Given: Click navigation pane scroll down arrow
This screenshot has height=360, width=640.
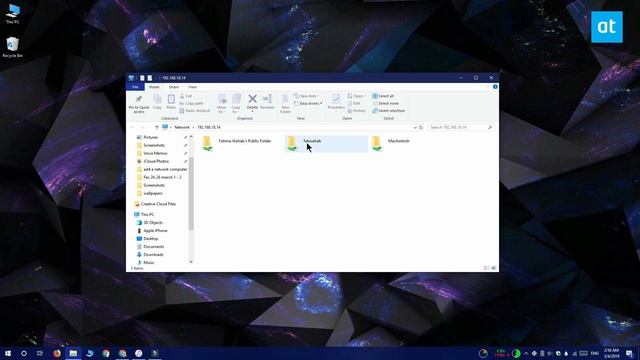Looking at the screenshot, I should point(191,262).
